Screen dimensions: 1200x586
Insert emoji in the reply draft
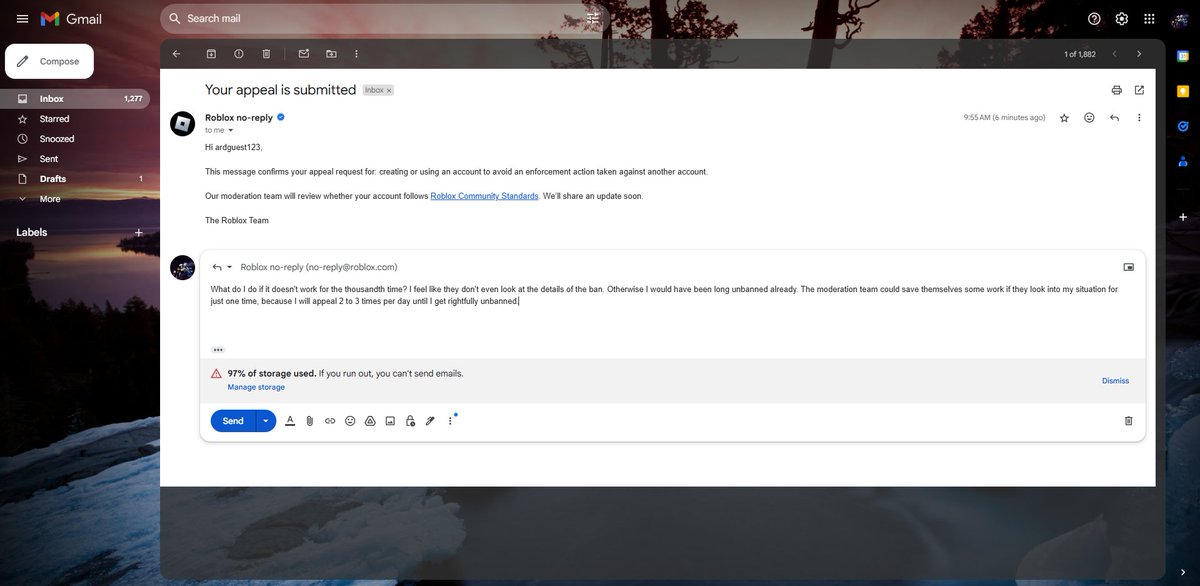[x=350, y=421]
